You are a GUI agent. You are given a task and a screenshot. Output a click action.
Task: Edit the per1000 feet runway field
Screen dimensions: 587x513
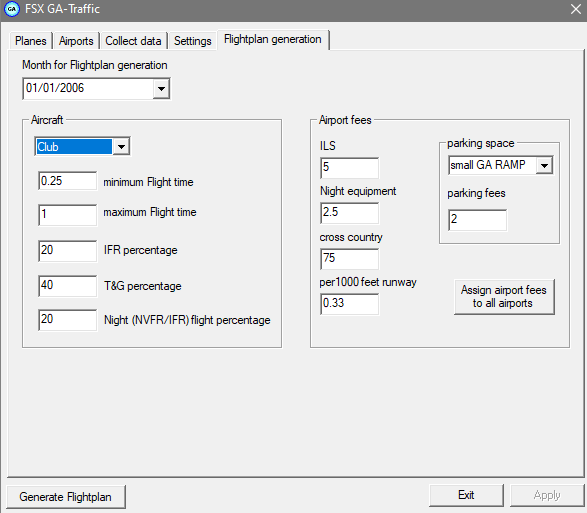click(350, 304)
